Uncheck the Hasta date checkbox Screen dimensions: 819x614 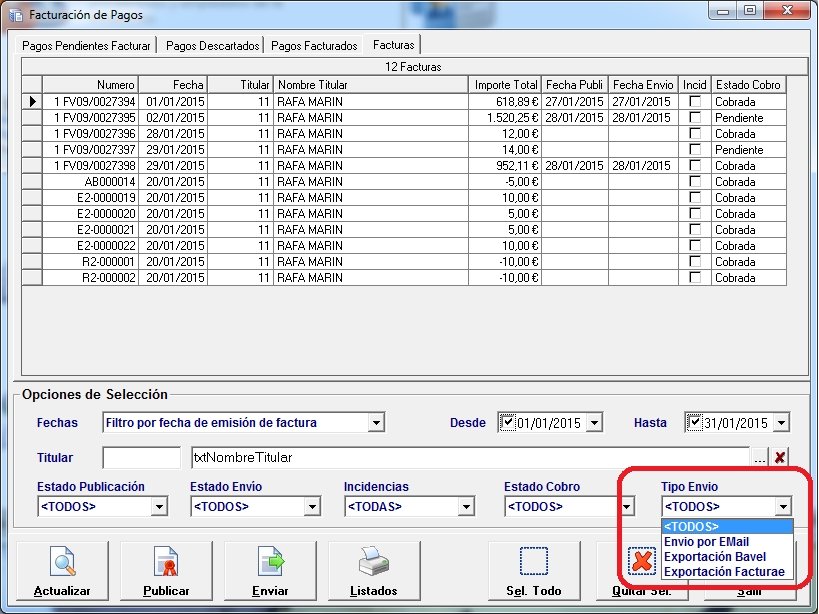pyautogui.click(x=695, y=422)
